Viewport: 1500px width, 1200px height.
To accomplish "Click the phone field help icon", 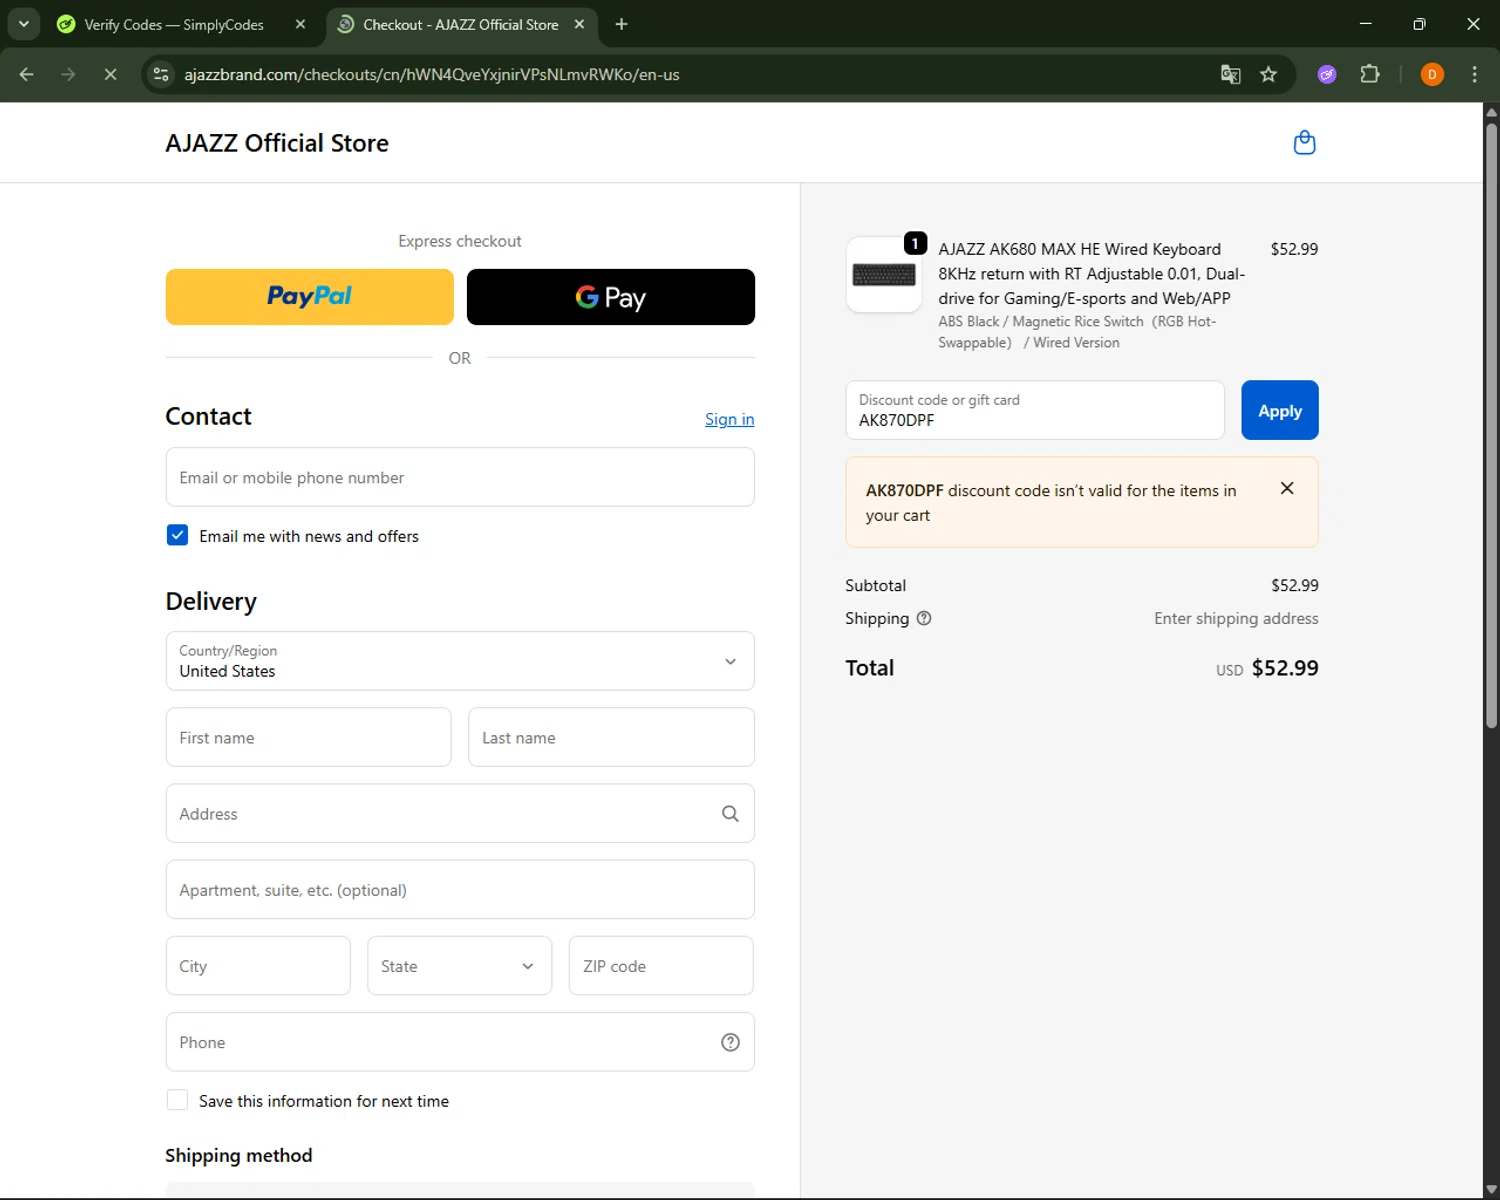I will click(730, 1042).
